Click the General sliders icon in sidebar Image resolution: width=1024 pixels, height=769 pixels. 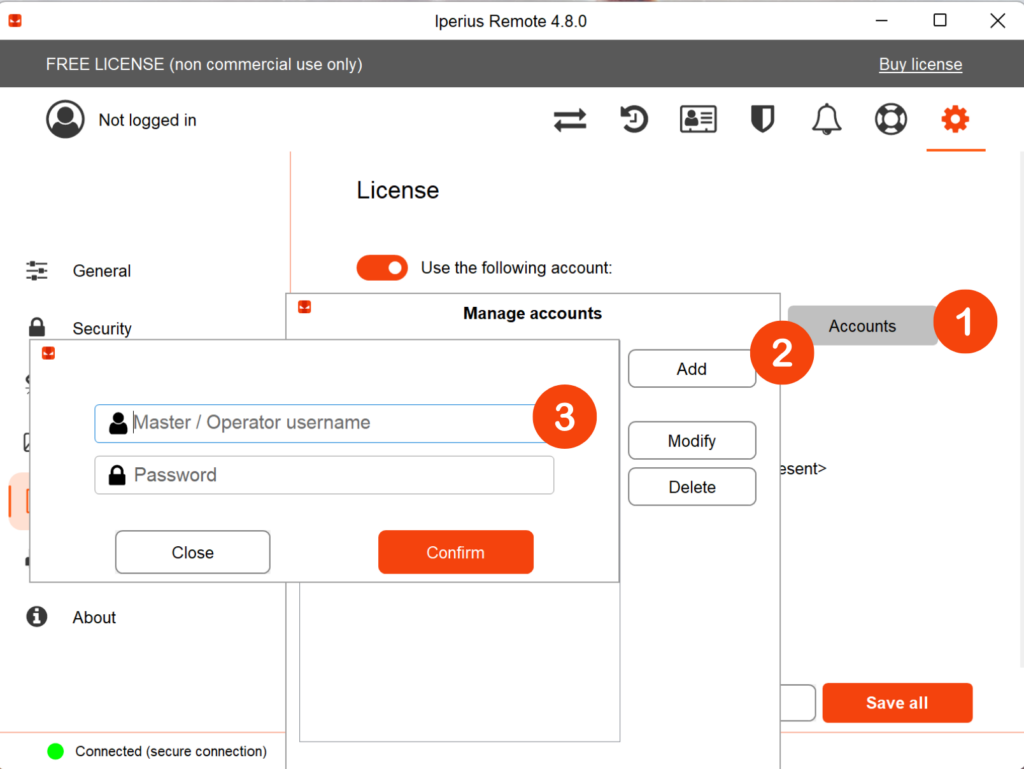tap(37, 270)
